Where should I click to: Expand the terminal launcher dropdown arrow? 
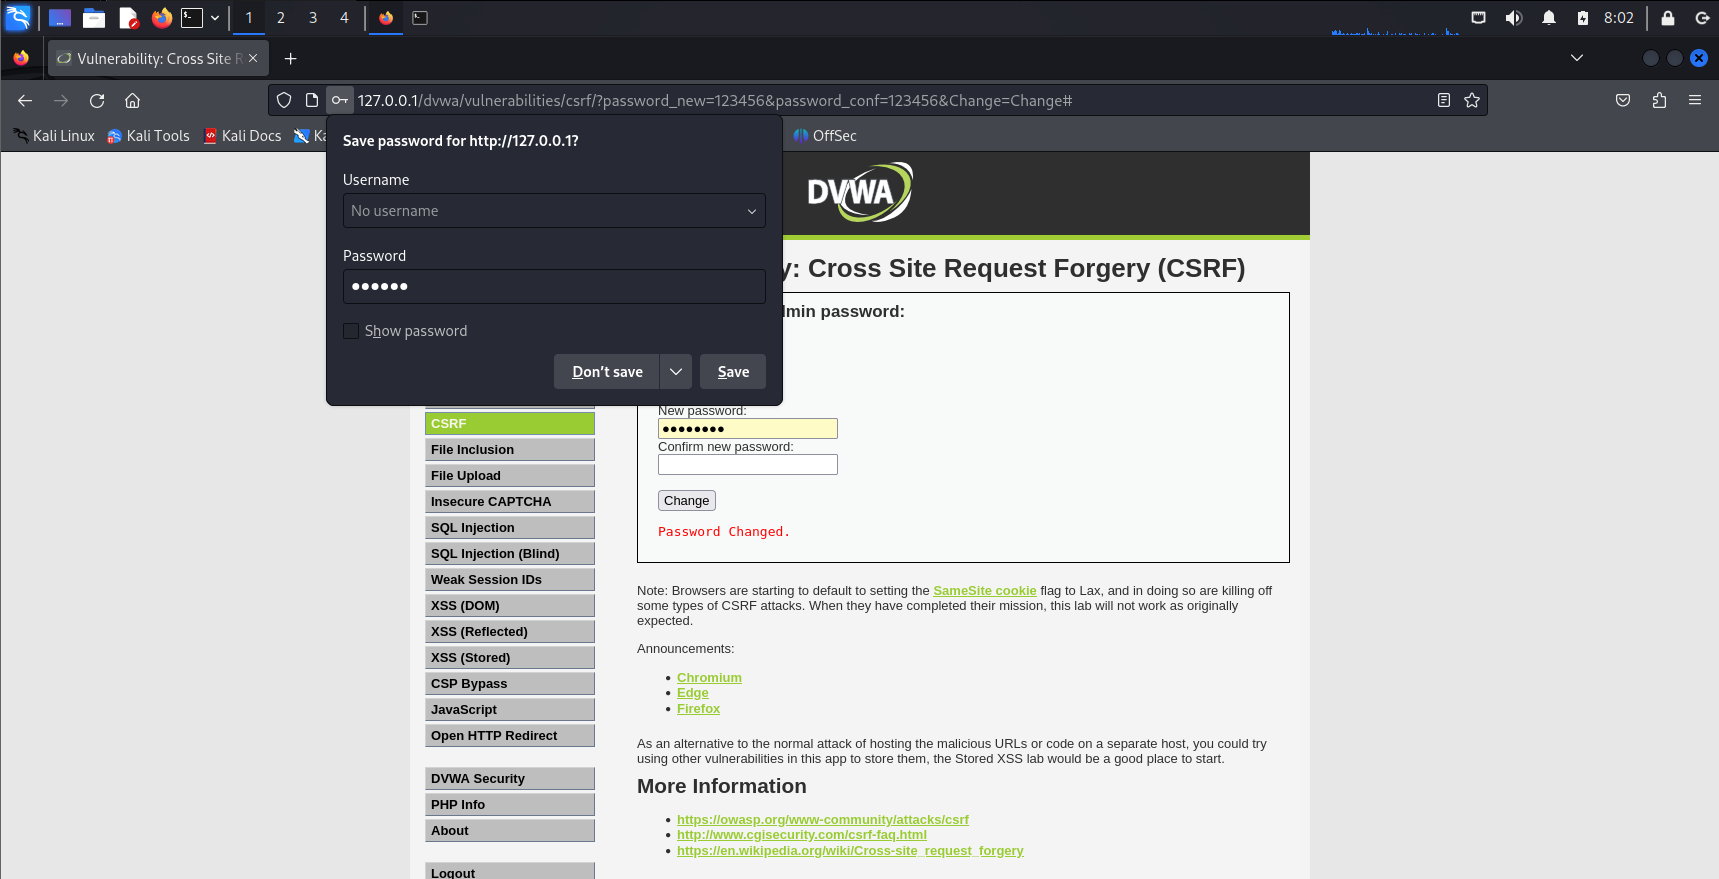tap(215, 18)
